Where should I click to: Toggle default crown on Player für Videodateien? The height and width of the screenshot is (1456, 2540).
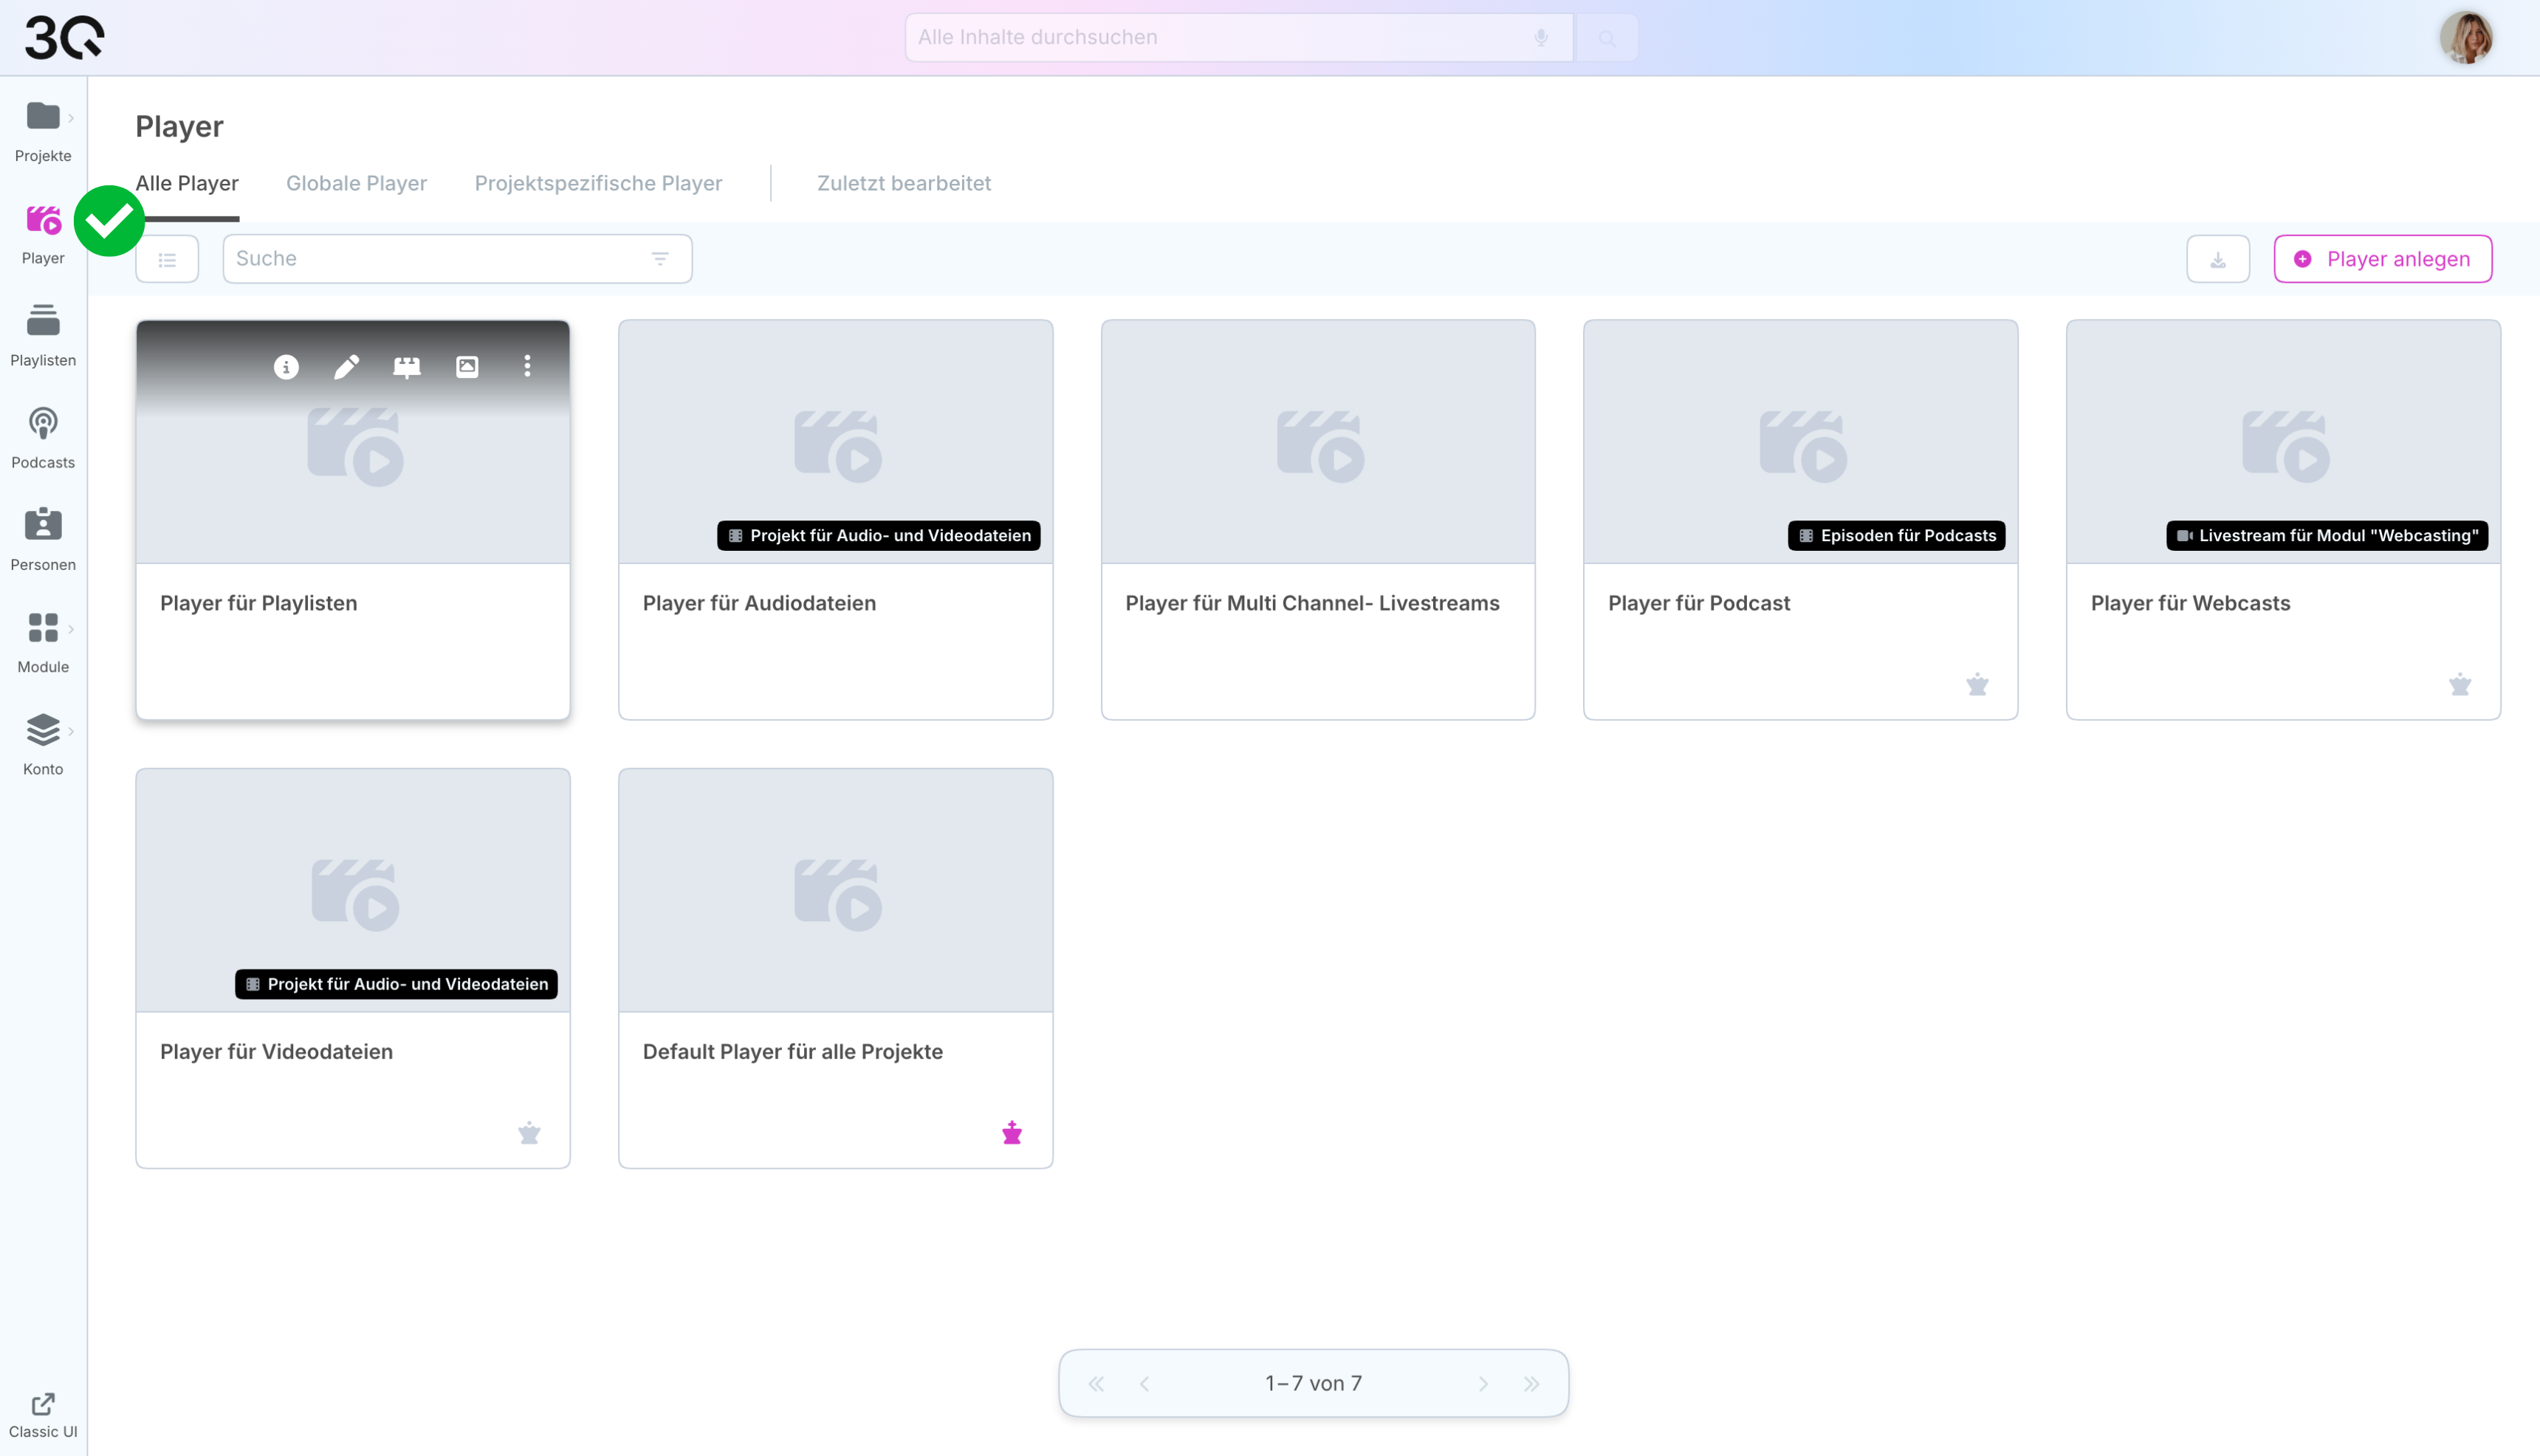(x=529, y=1133)
